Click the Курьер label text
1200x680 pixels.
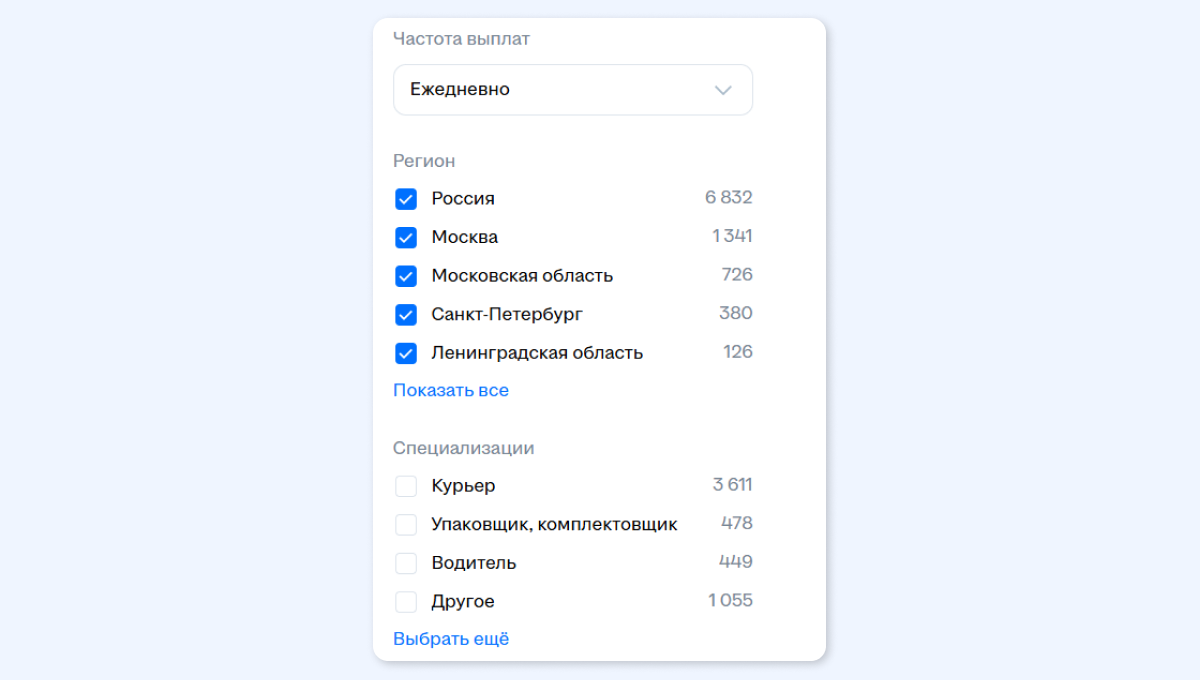coord(463,486)
